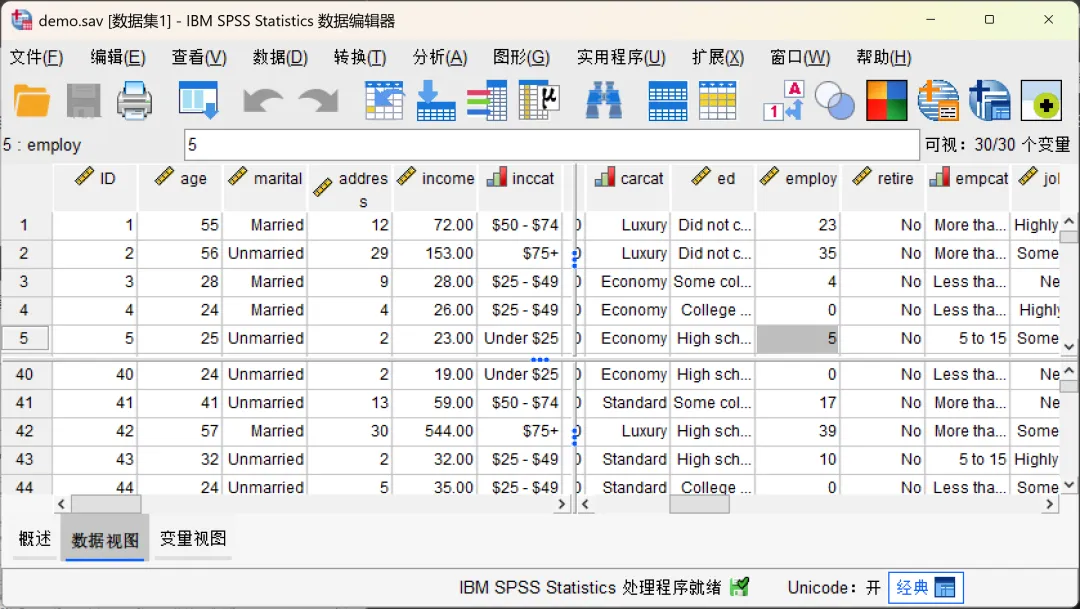Click the Redo arrow
The width and height of the screenshot is (1080, 609).
[318, 101]
